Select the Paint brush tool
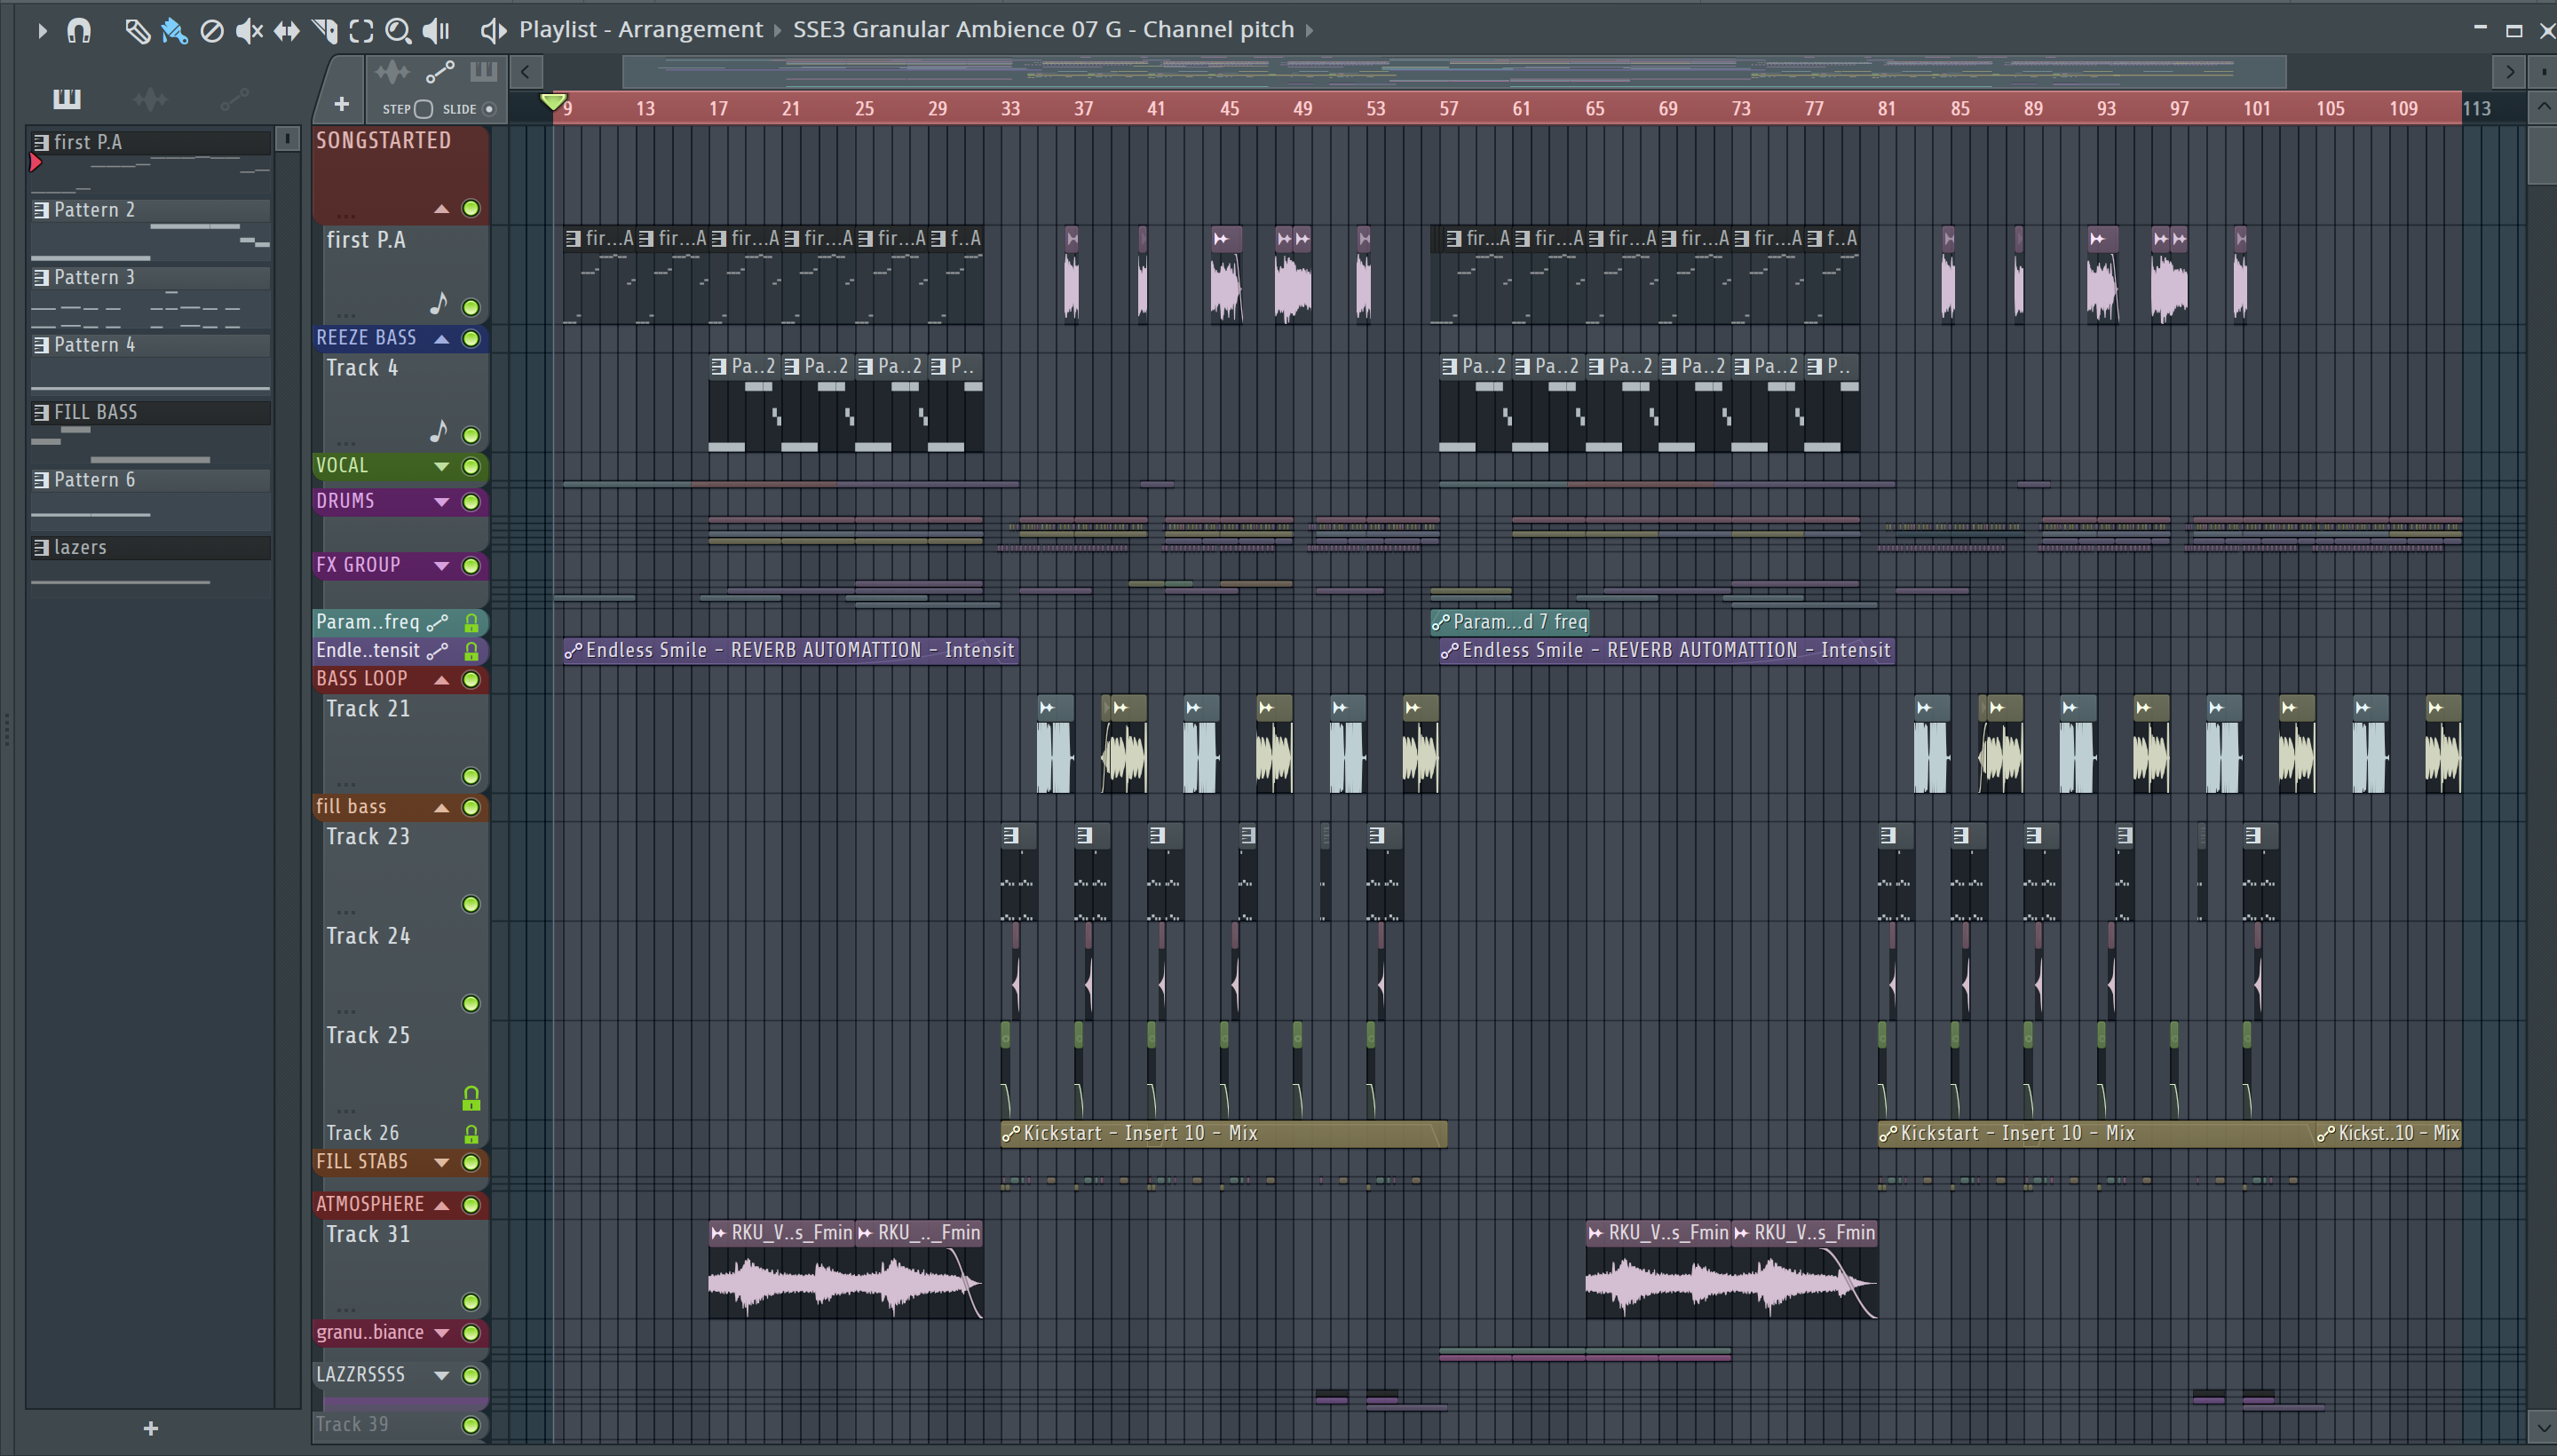Screen dimensions: 2557x1456 click(174, 31)
